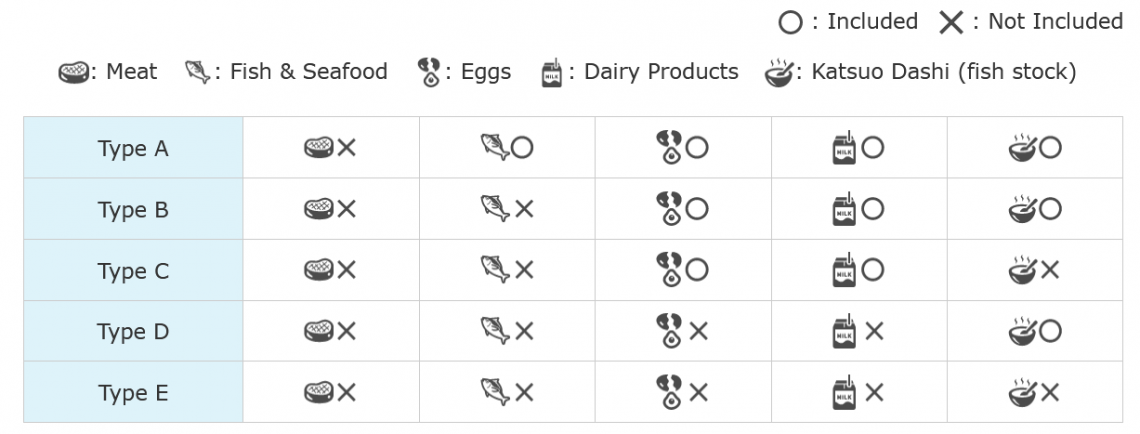This screenshot has width=1140, height=434.
Task: Click the Not Included cross symbol in legend
Action: 950,23
